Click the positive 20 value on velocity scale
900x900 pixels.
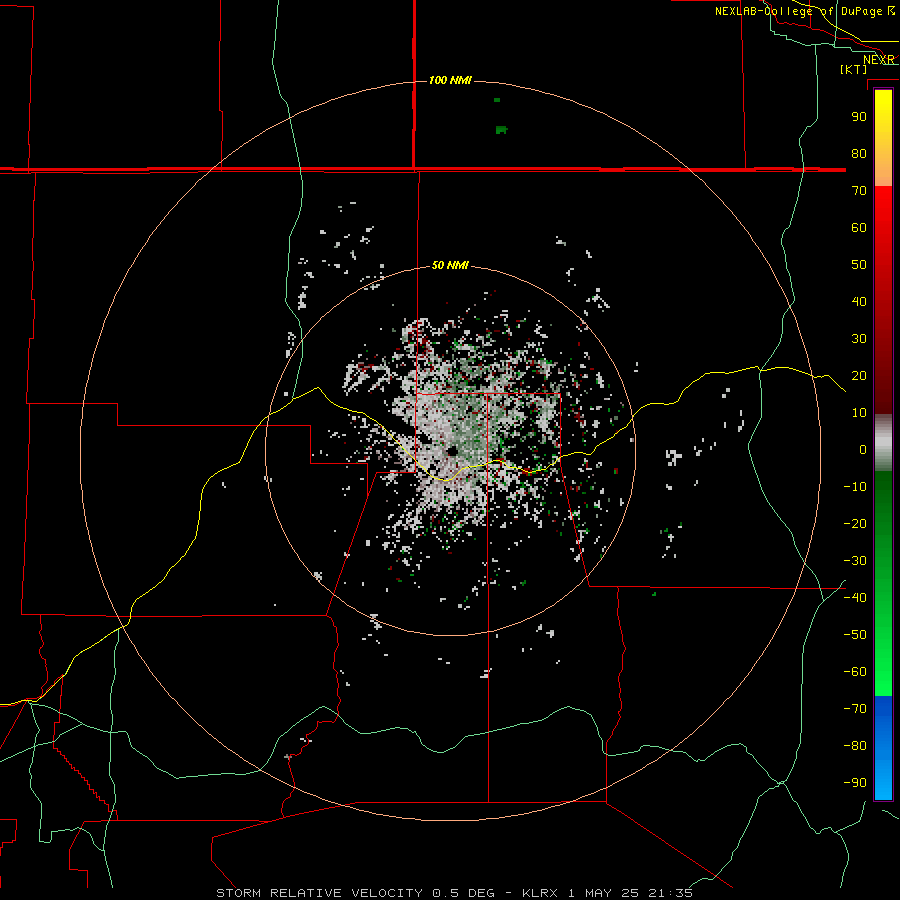tap(859, 375)
